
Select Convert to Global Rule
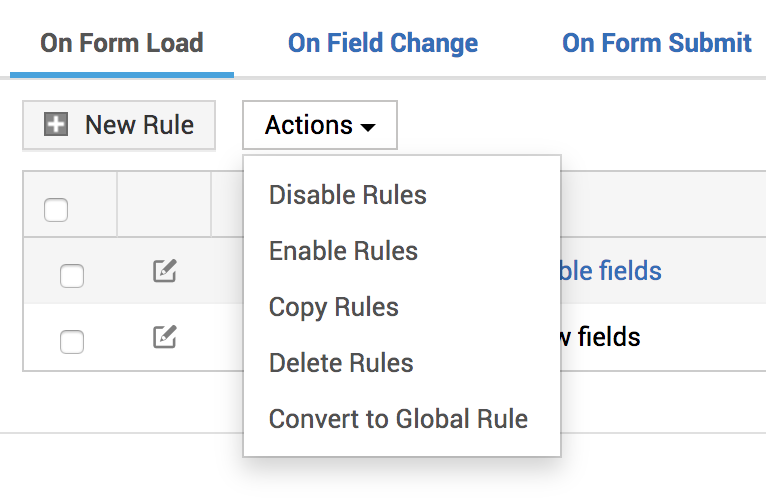[398, 419]
